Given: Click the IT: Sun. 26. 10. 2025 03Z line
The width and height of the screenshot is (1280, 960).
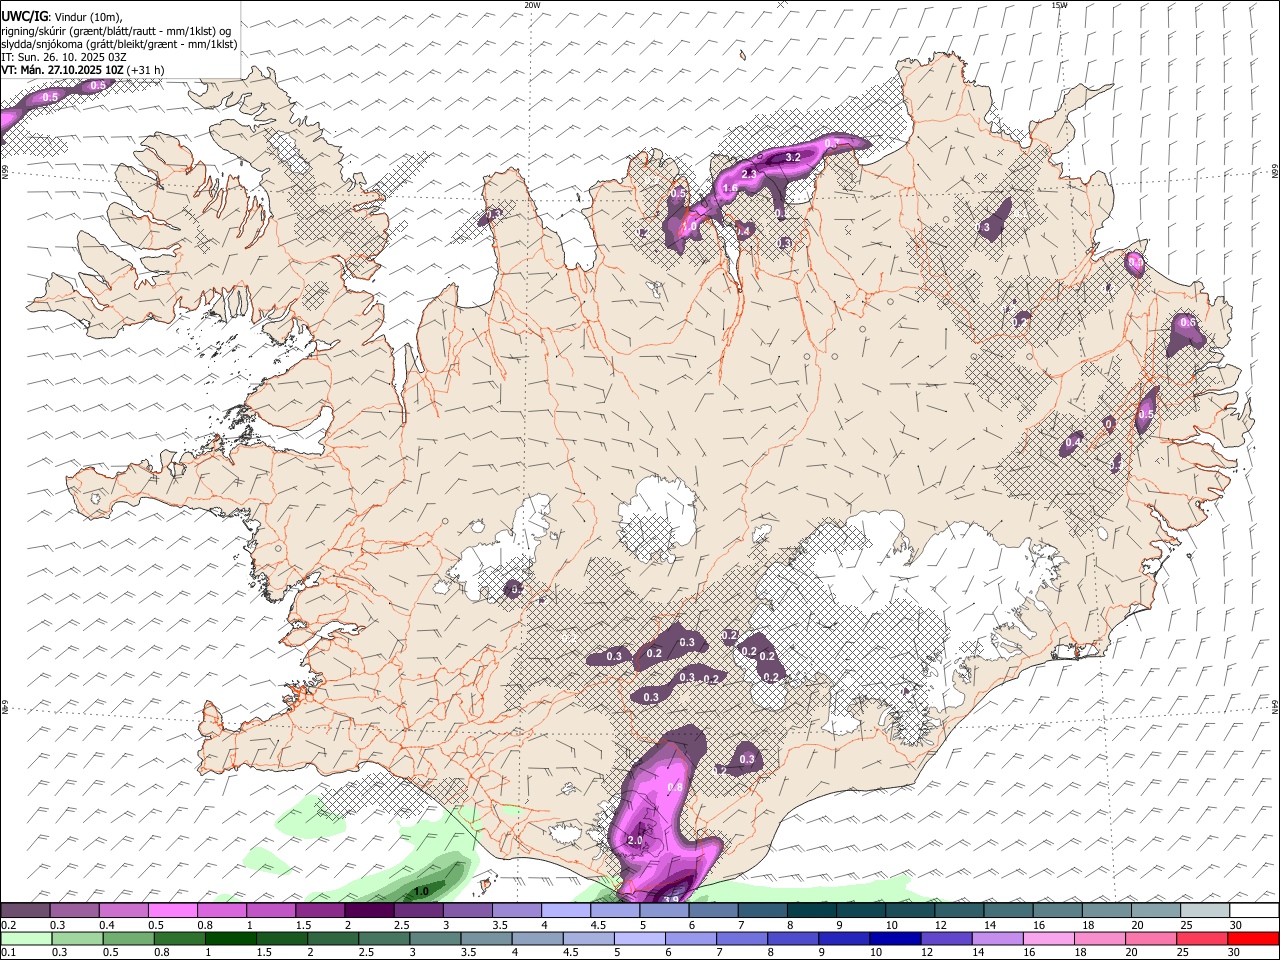Looking at the screenshot, I should (64, 57).
